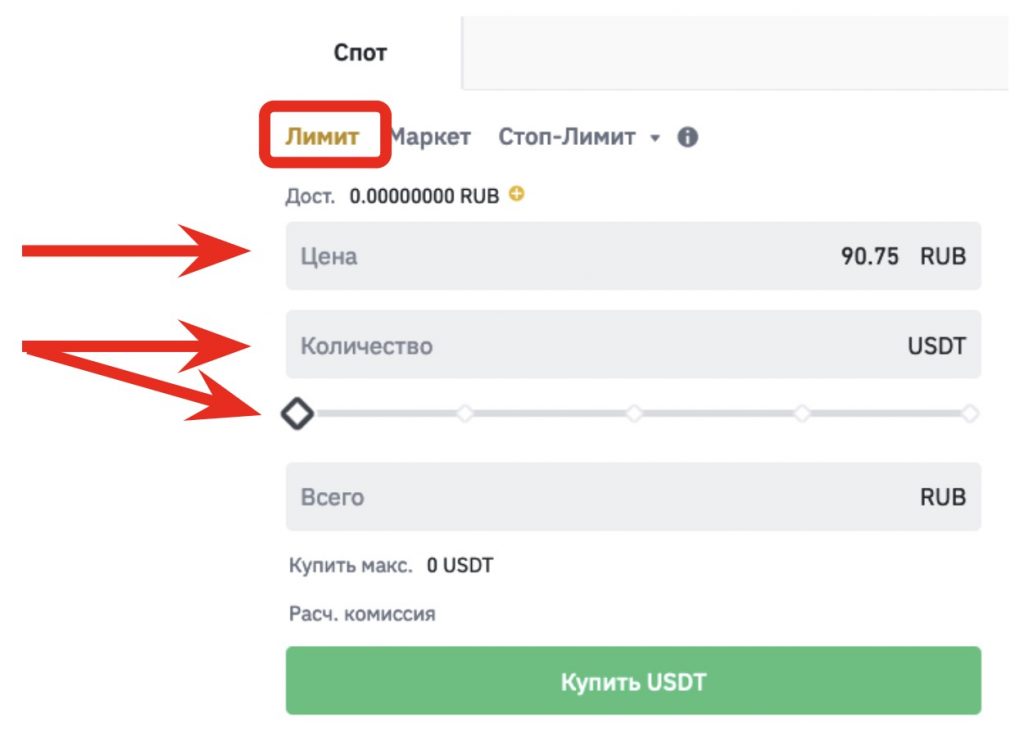Click the diamond slider handle at zero
This screenshot has width=1024, height=732.
click(297, 413)
